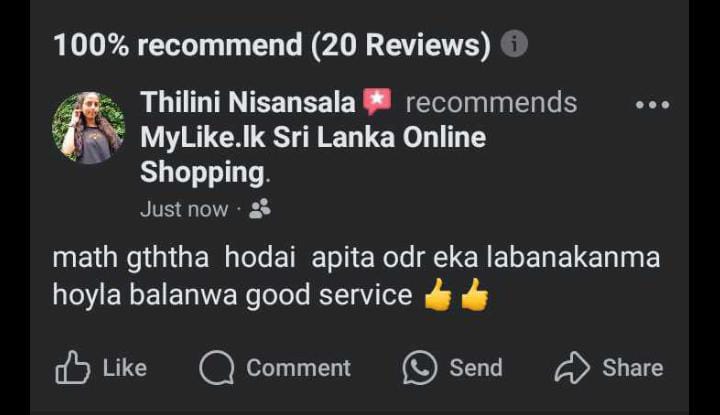
Task: Click the arrow Share icon
Action: (x=572, y=367)
